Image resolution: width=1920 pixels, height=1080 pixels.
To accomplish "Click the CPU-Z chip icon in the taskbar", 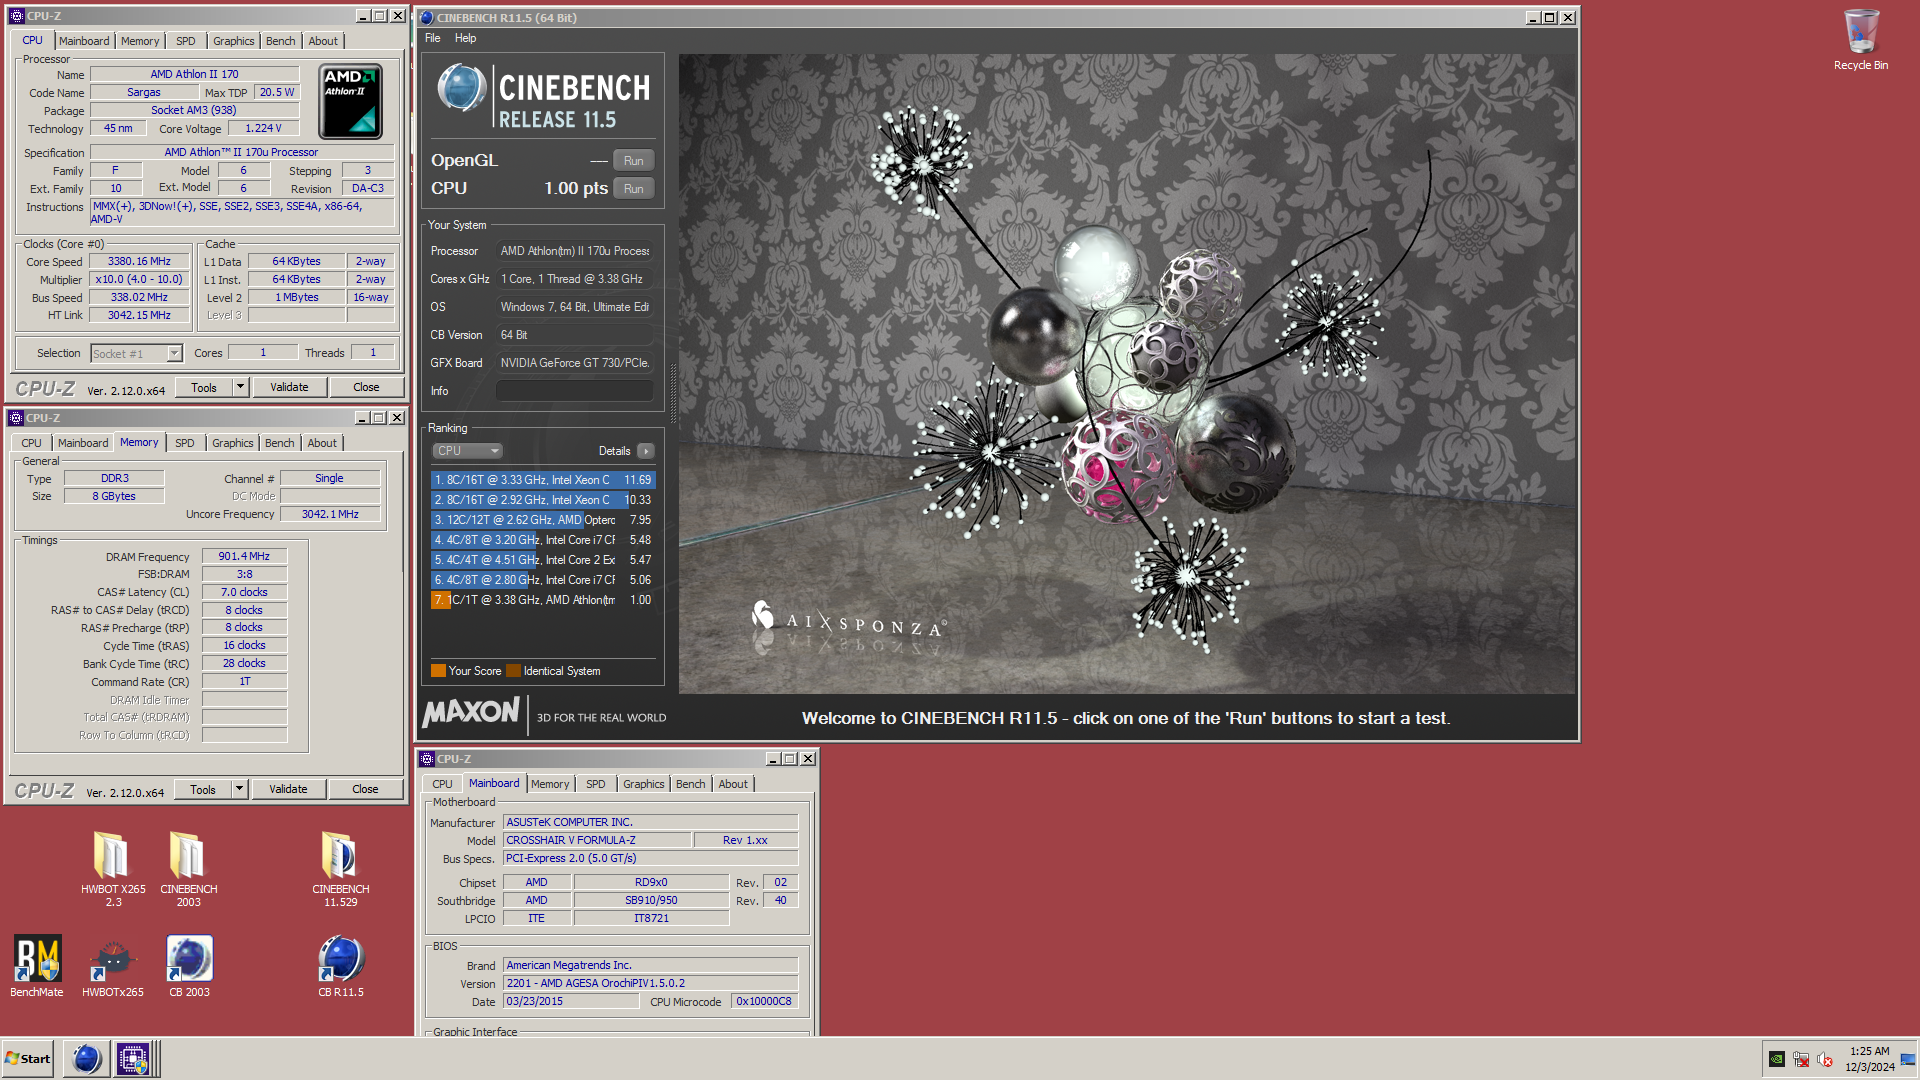I will [132, 1058].
